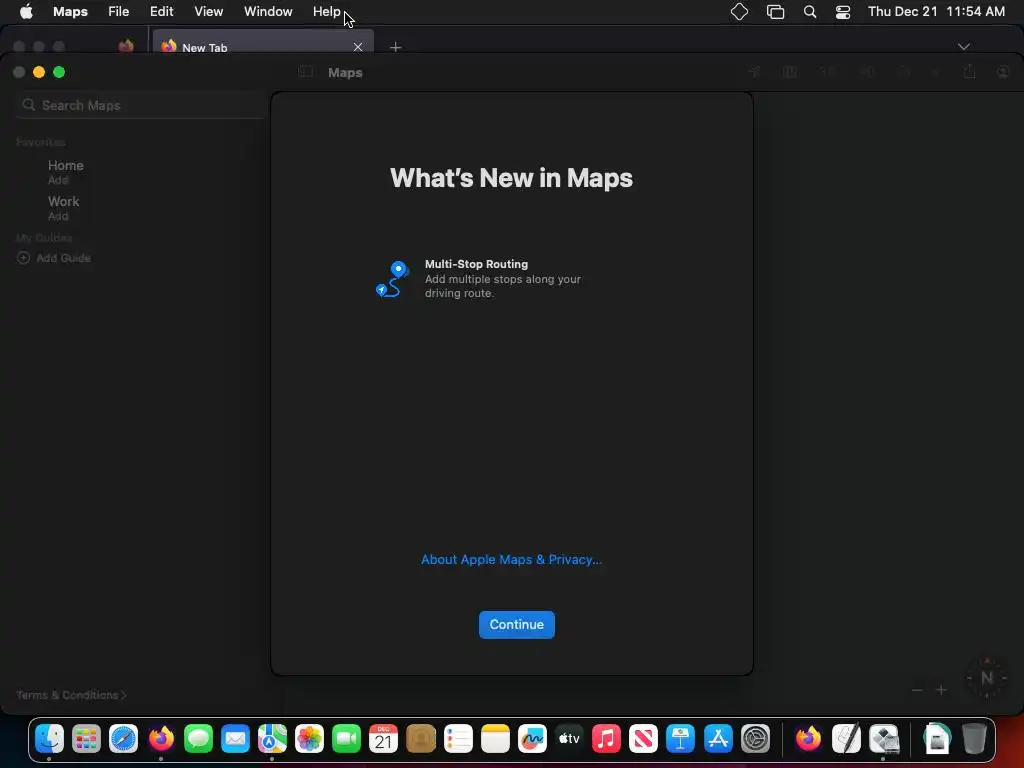The height and width of the screenshot is (768, 1024).
Task: Click Spotlight search icon in menu bar
Action: (x=810, y=12)
